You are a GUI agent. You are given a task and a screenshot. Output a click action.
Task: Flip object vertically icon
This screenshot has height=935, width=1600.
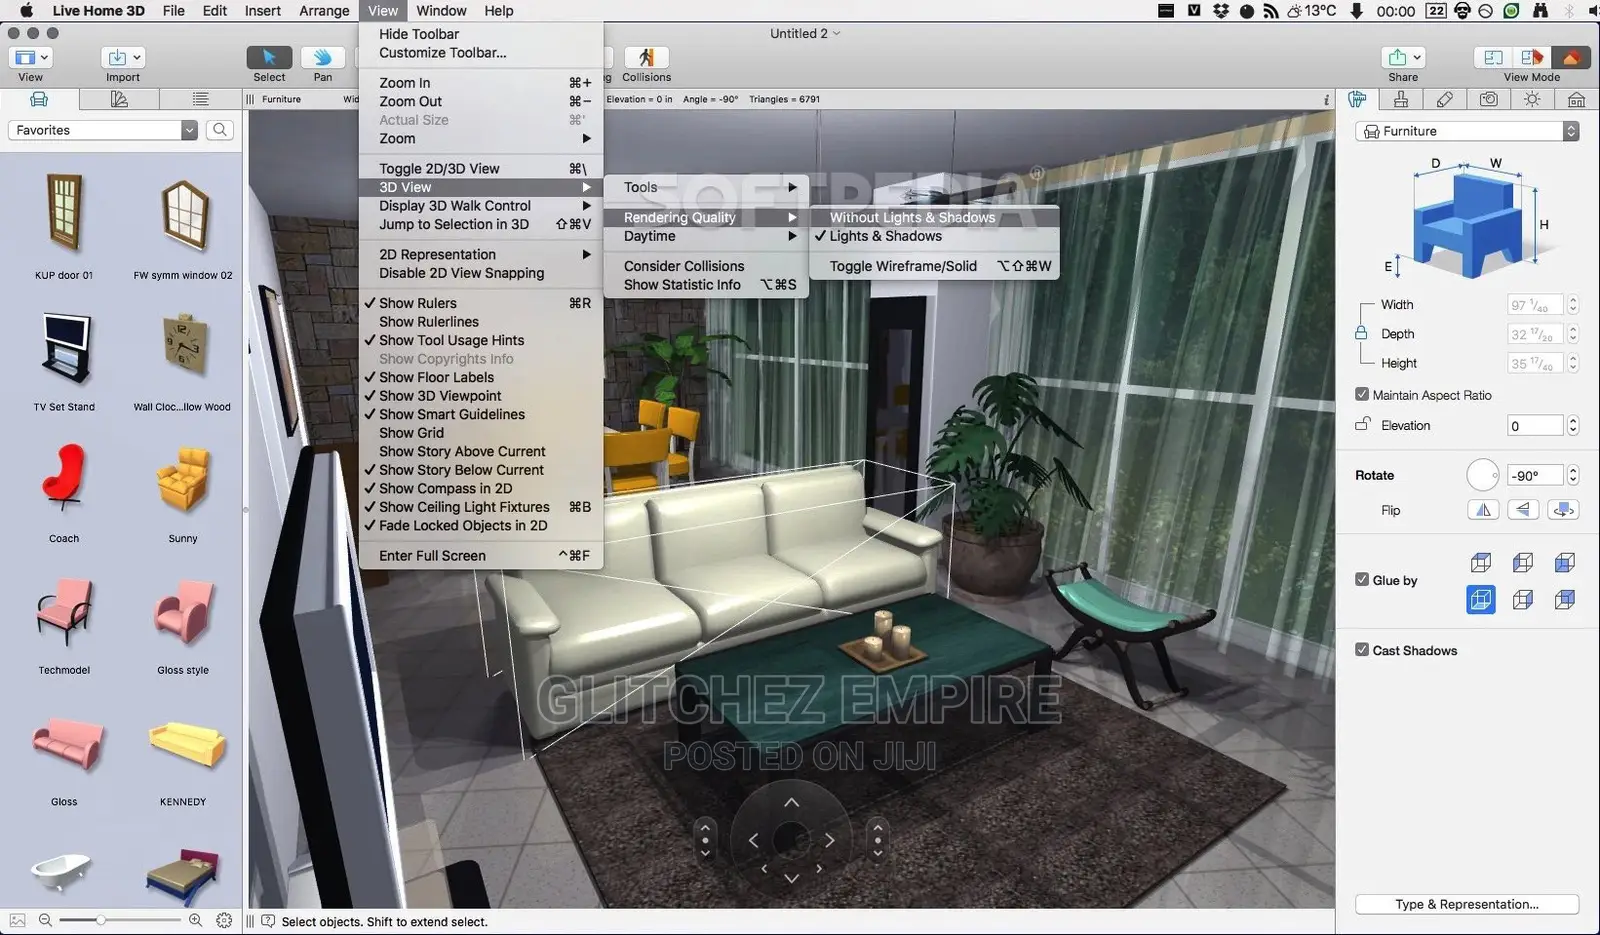click(x=1523, y=510)
